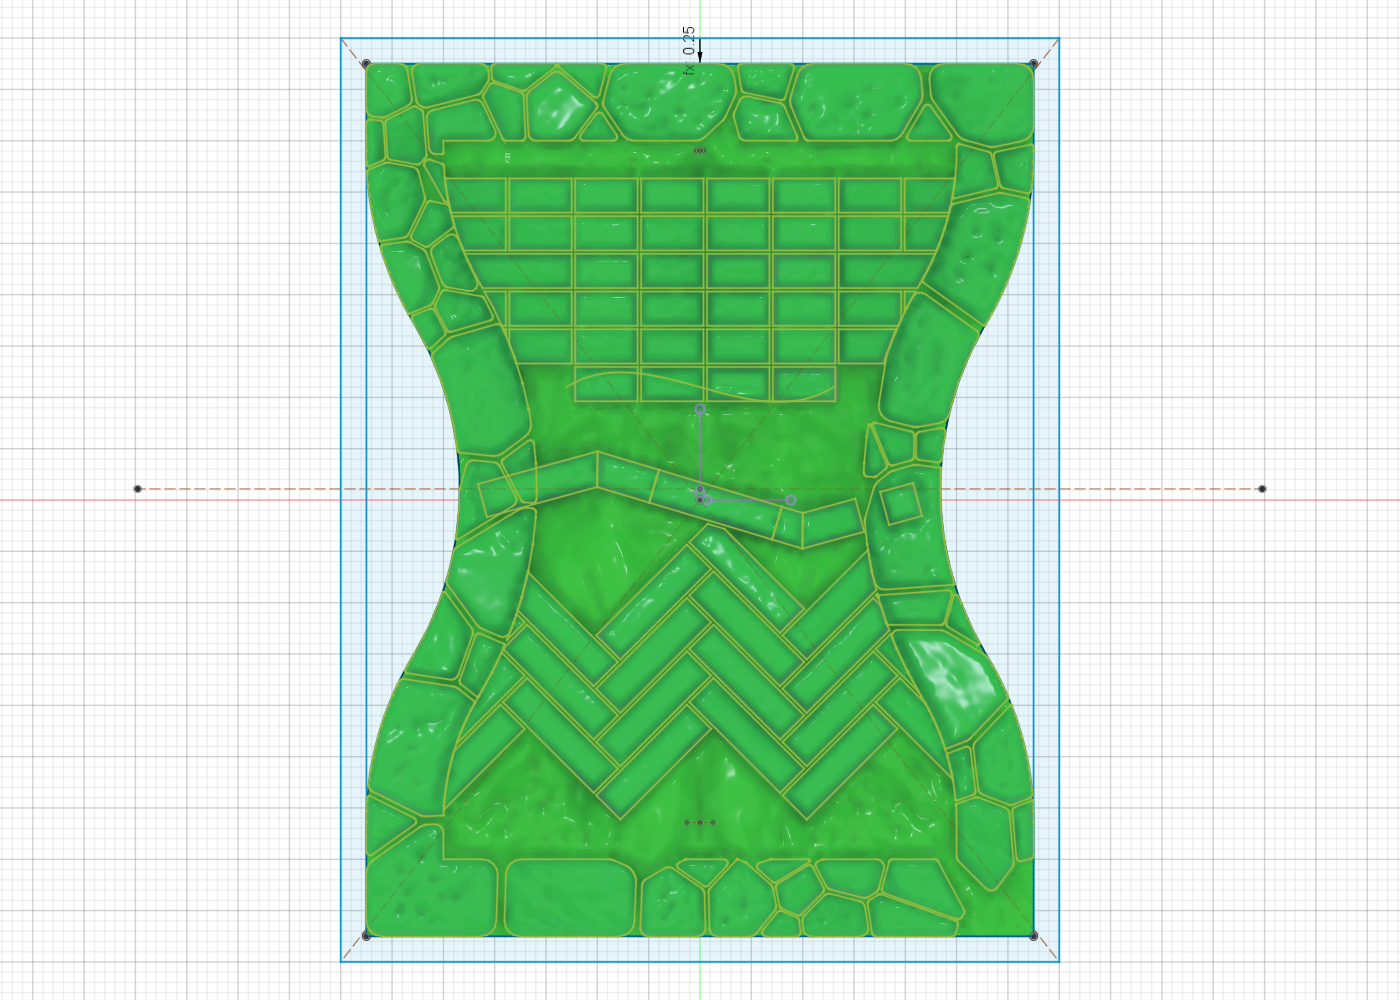Image resolution: width=1400 pixels, height=1000 pixels.
Task: Select the small diamond-shaped square stone sketch profile
Action: (x=901, y=505)
